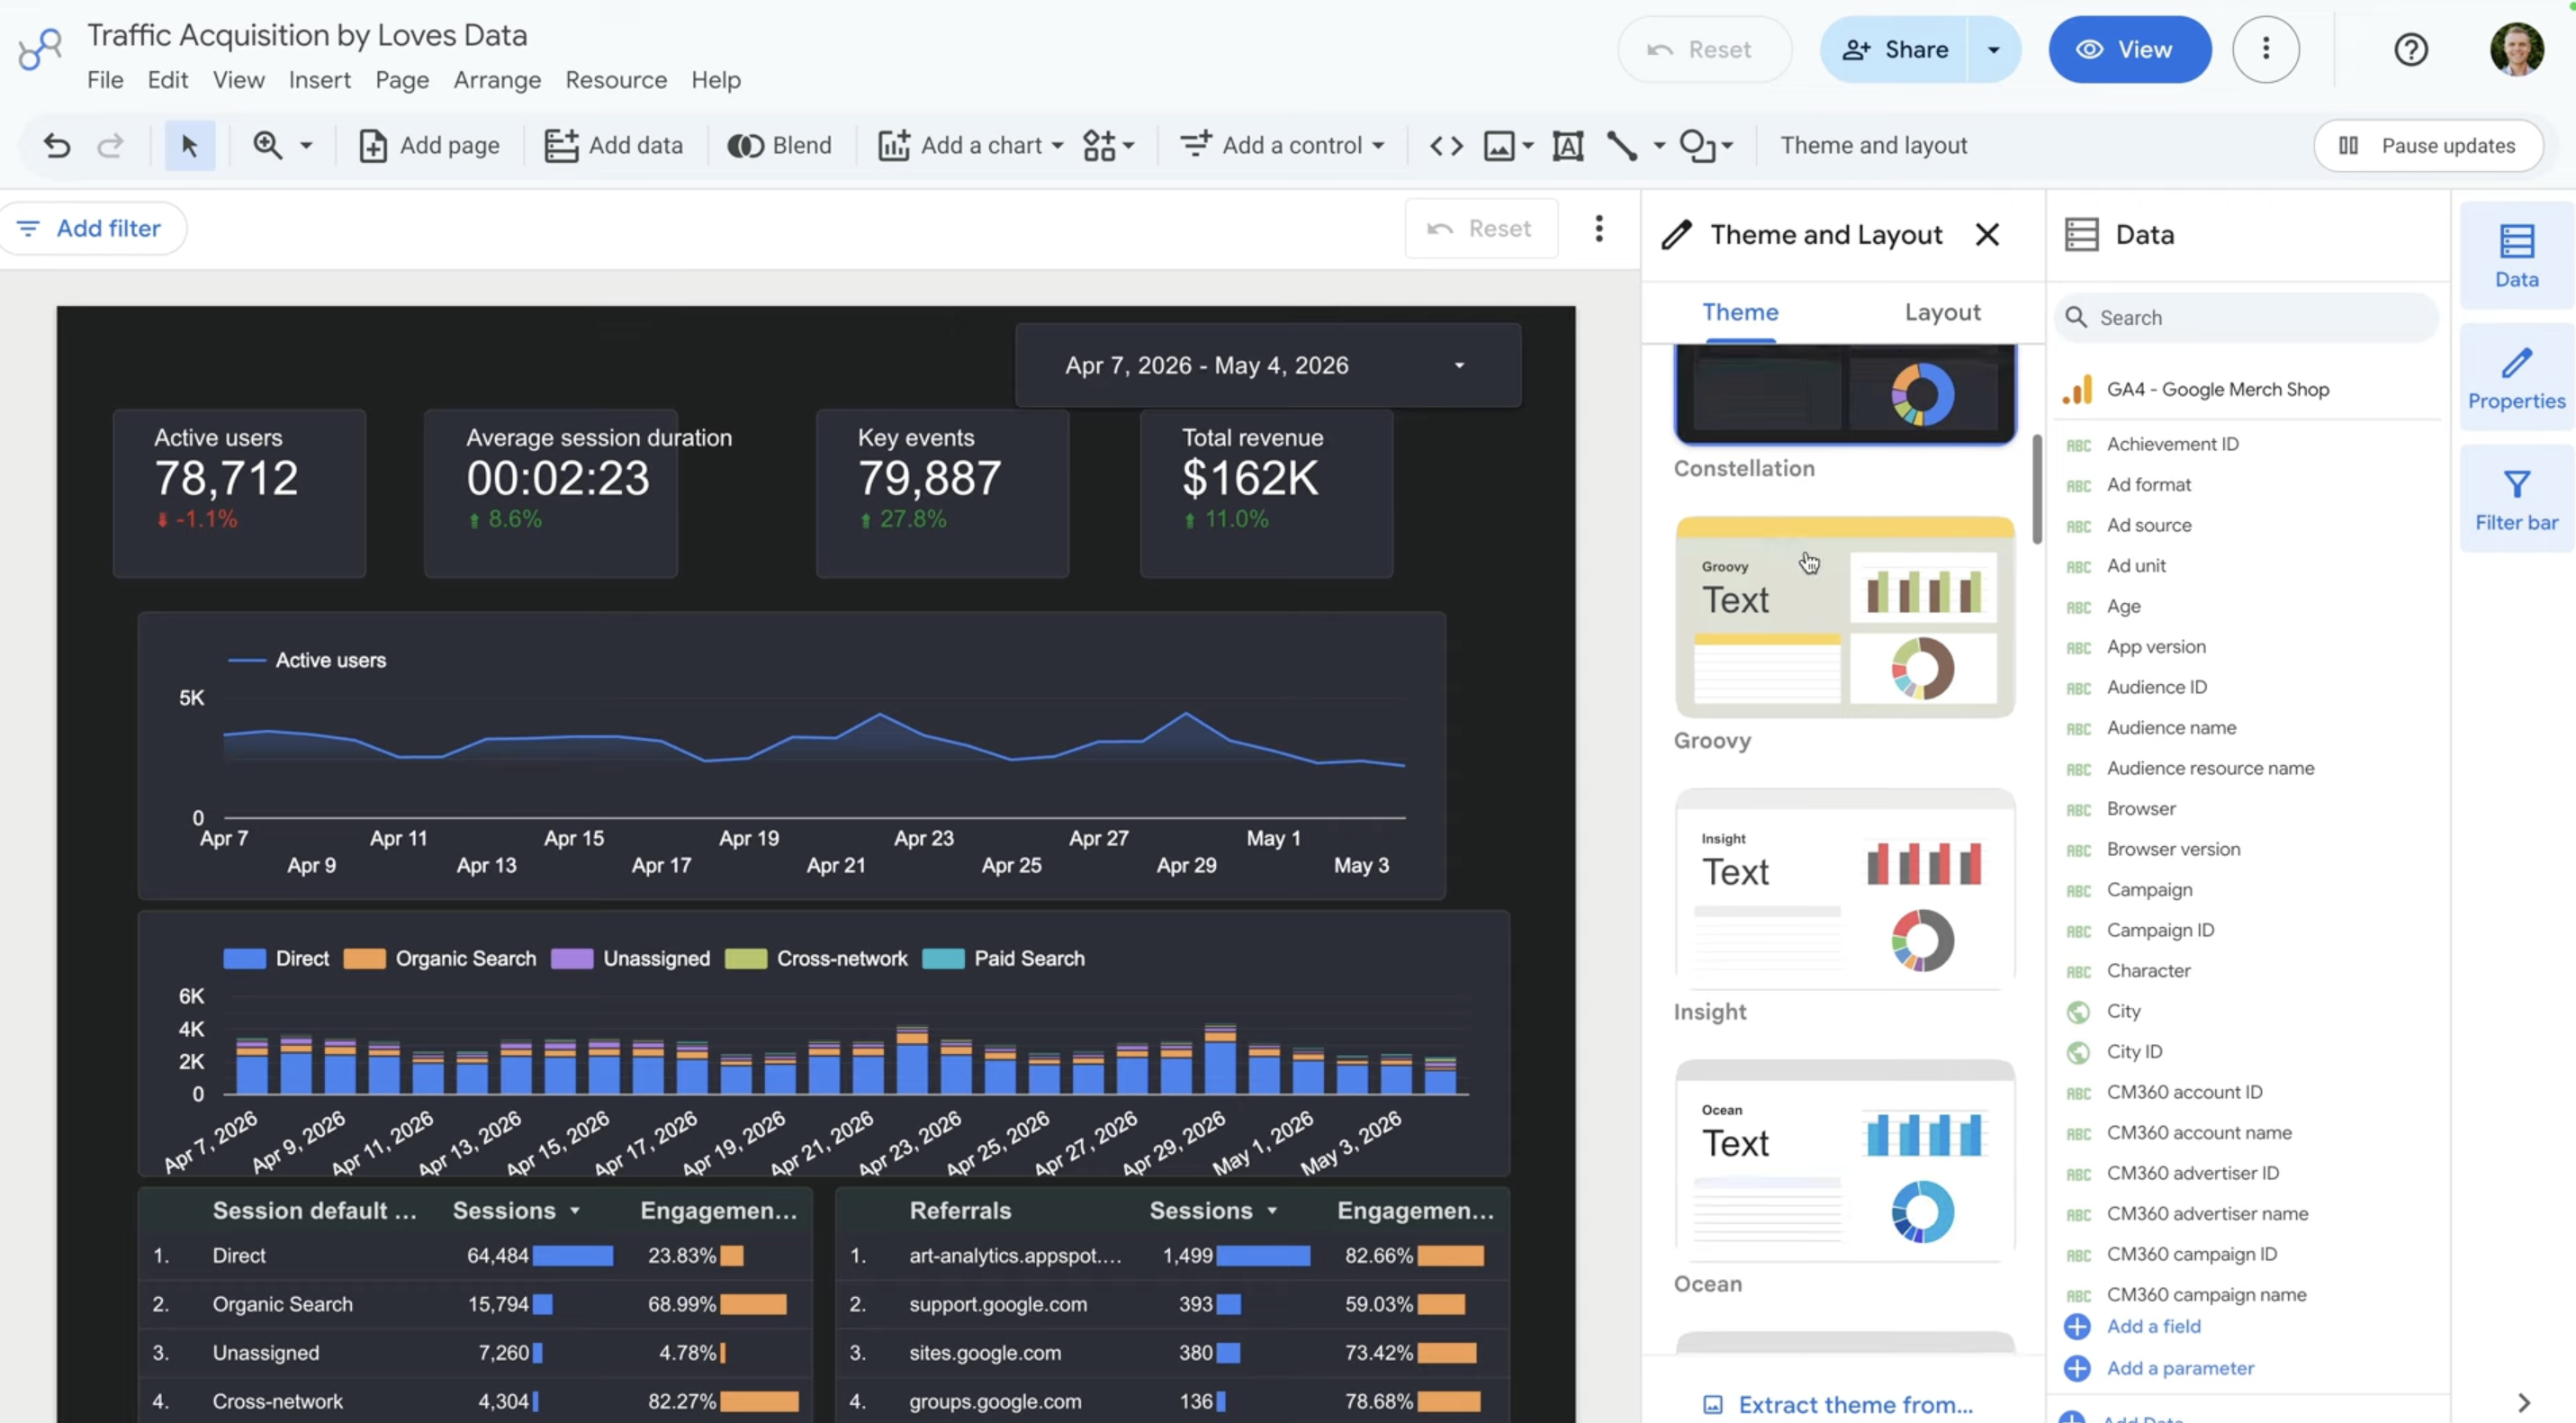The image size is (2576, 1423).
Task: Open the Properties side panel tab
Action: 2515,378
